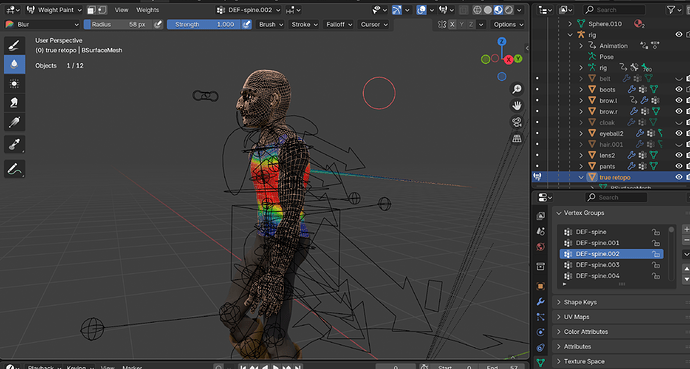Remove vertex group with minus button
Viewport: 690px width, 369px height.
pyautogui.click(x=686, y=240)
